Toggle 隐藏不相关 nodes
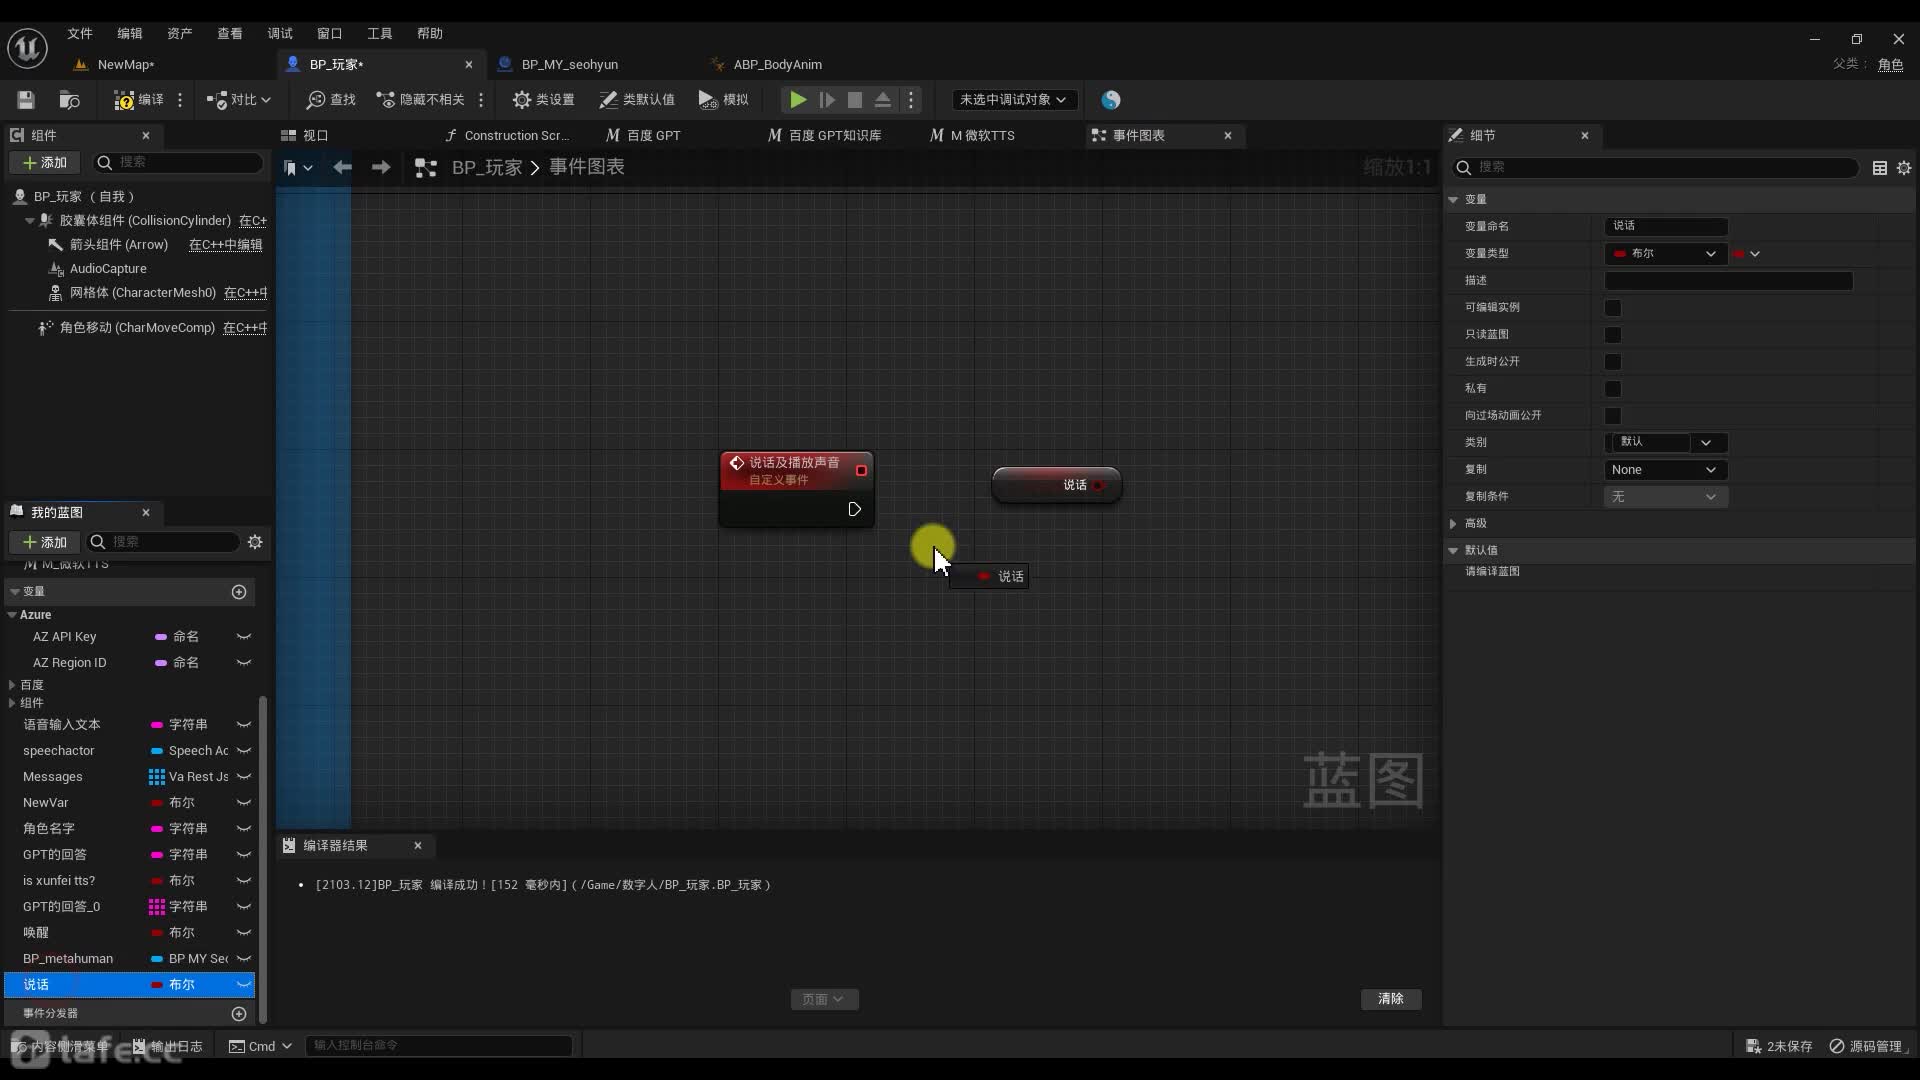1920x1080 pixels. pyautogui.click(x=420, y=100)
